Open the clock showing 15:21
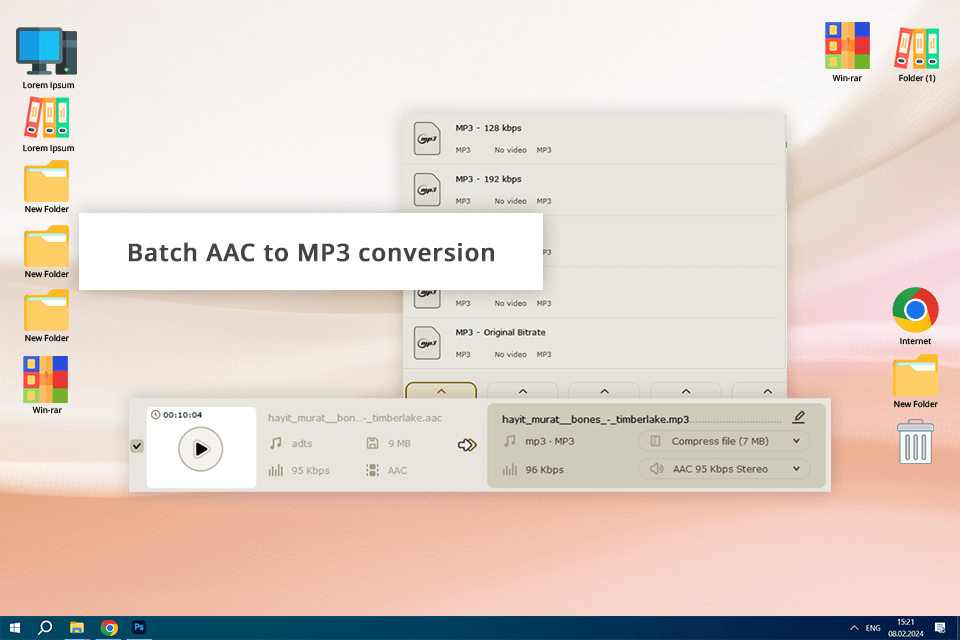The width and height of the screenshot is (960, 640). [906, 628]
